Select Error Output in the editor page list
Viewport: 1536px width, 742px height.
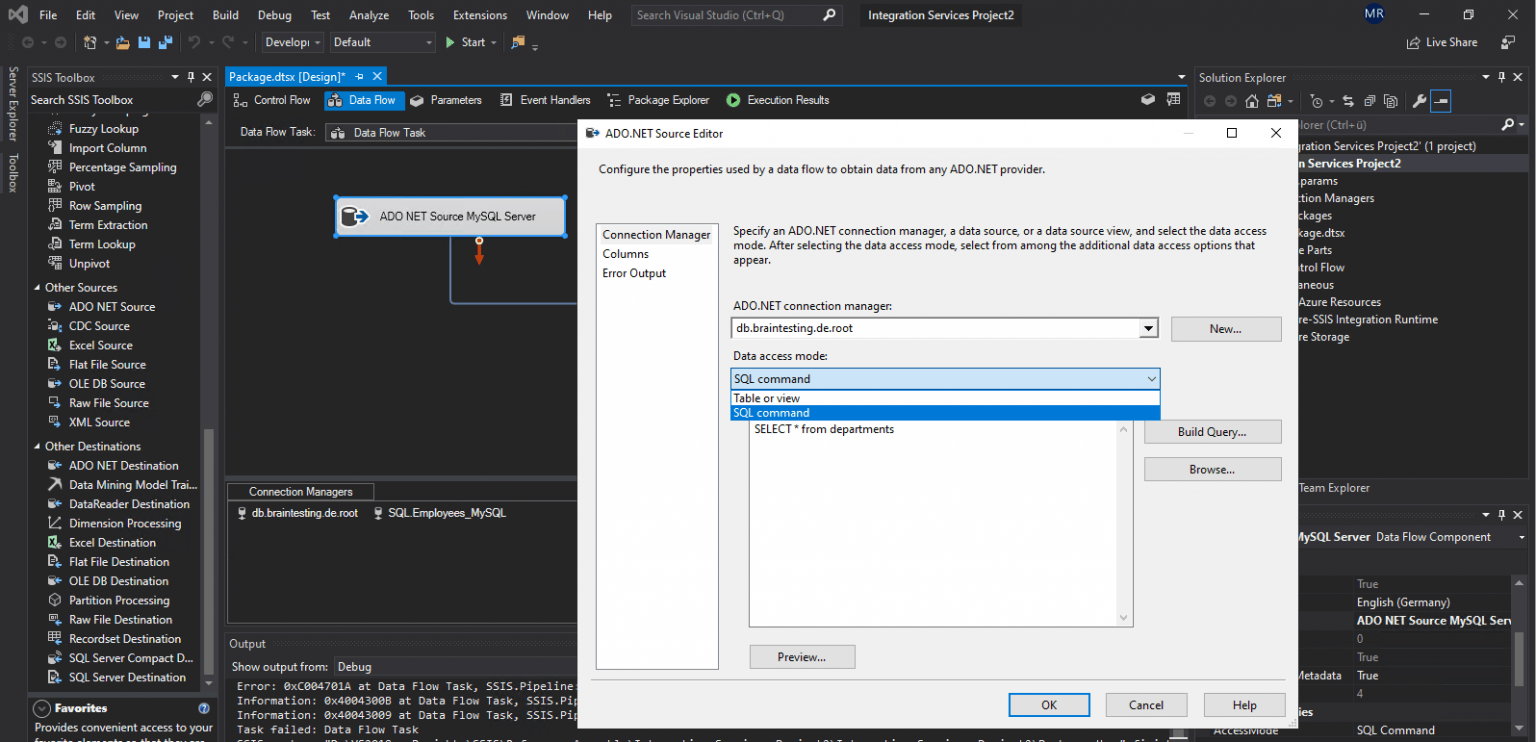tap(634, 273)
